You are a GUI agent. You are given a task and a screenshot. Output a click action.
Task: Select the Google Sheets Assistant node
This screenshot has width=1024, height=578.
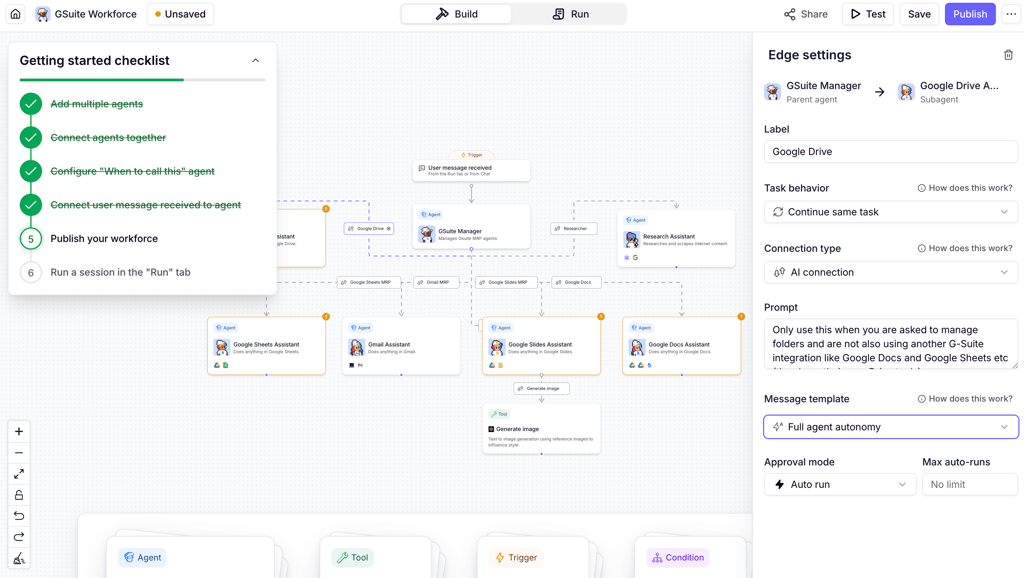click(x=266, y=346)
